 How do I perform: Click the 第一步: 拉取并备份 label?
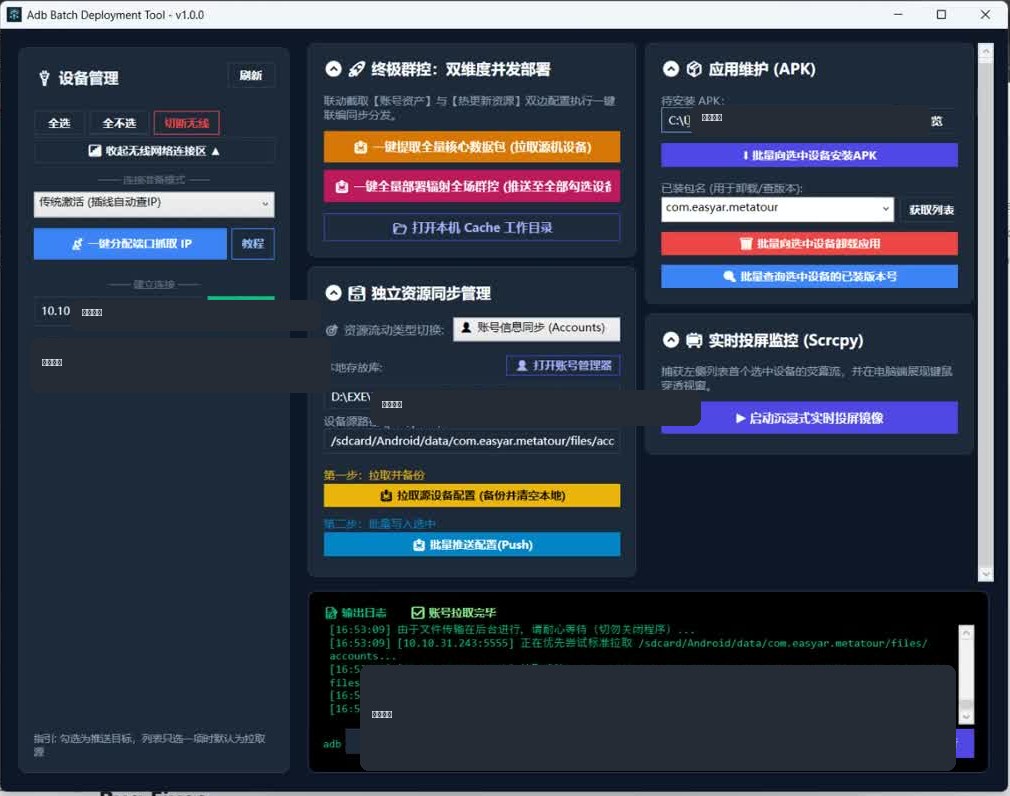click(374, 475)
